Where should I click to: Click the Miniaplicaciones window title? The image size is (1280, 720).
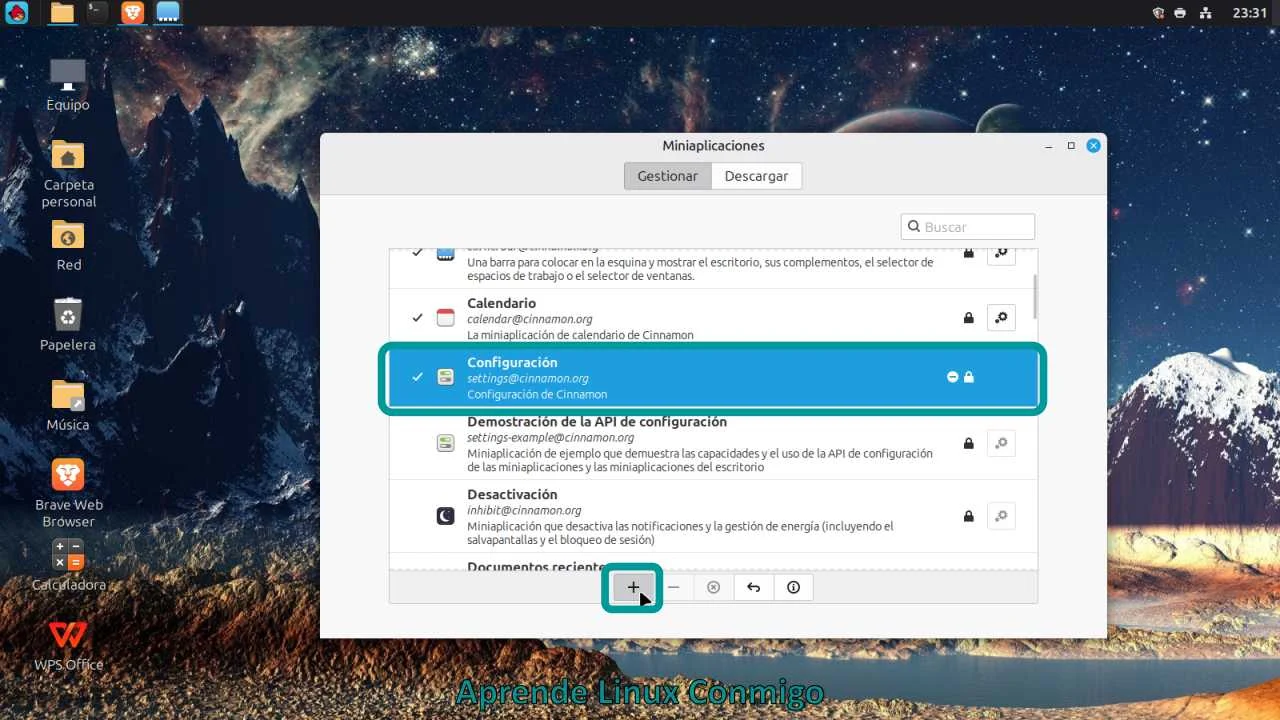tap(713, 145)
